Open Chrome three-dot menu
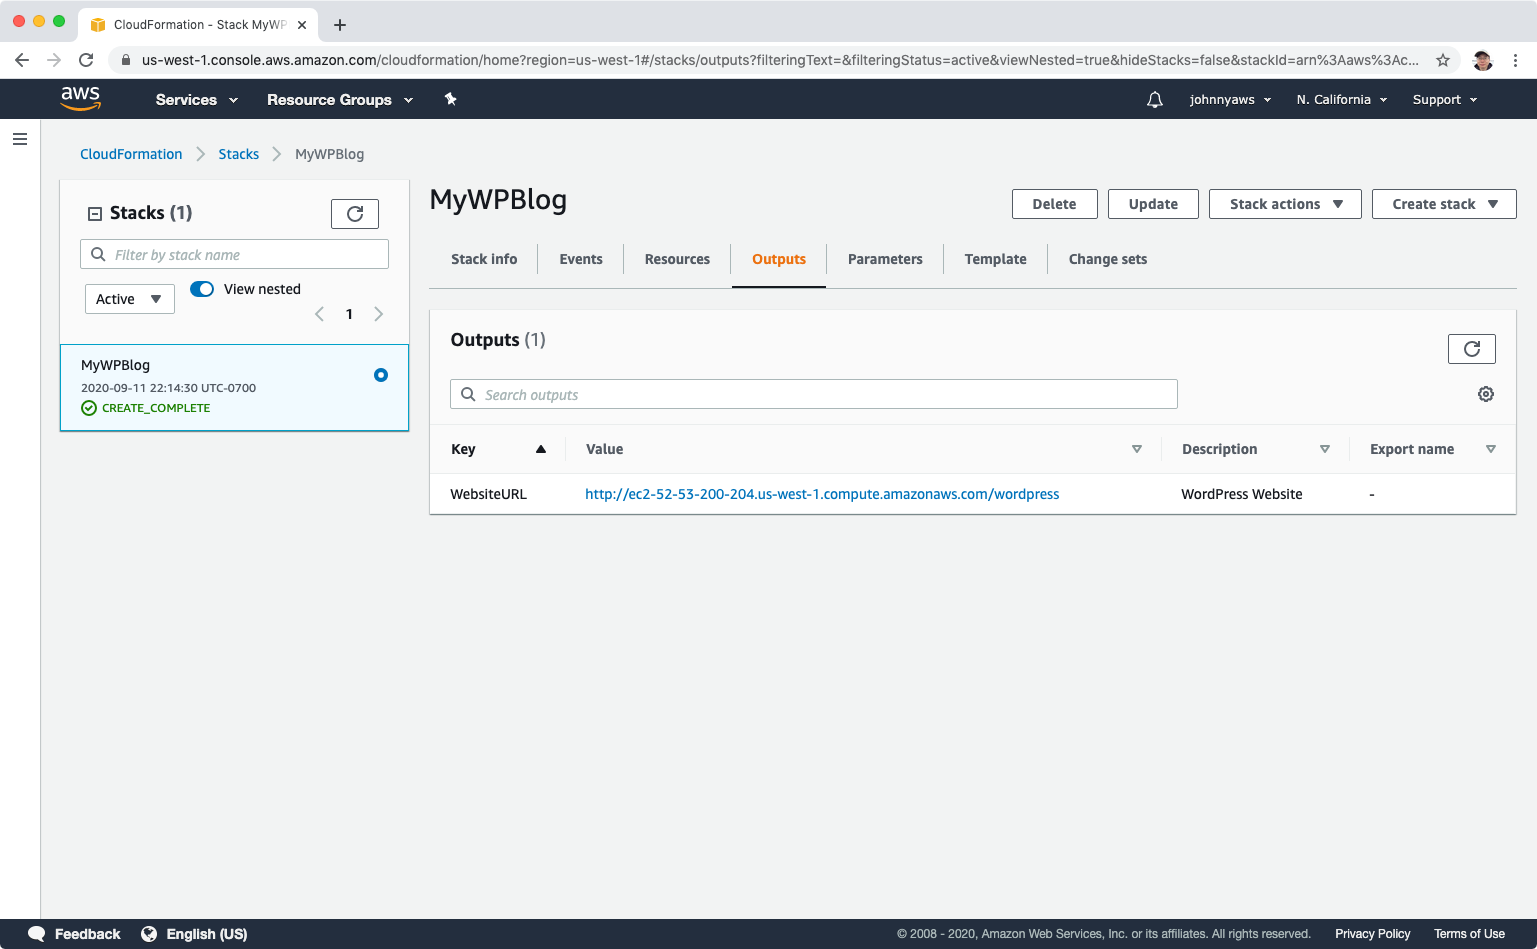Screen dimensions: 1537x949 [1516, 60]
